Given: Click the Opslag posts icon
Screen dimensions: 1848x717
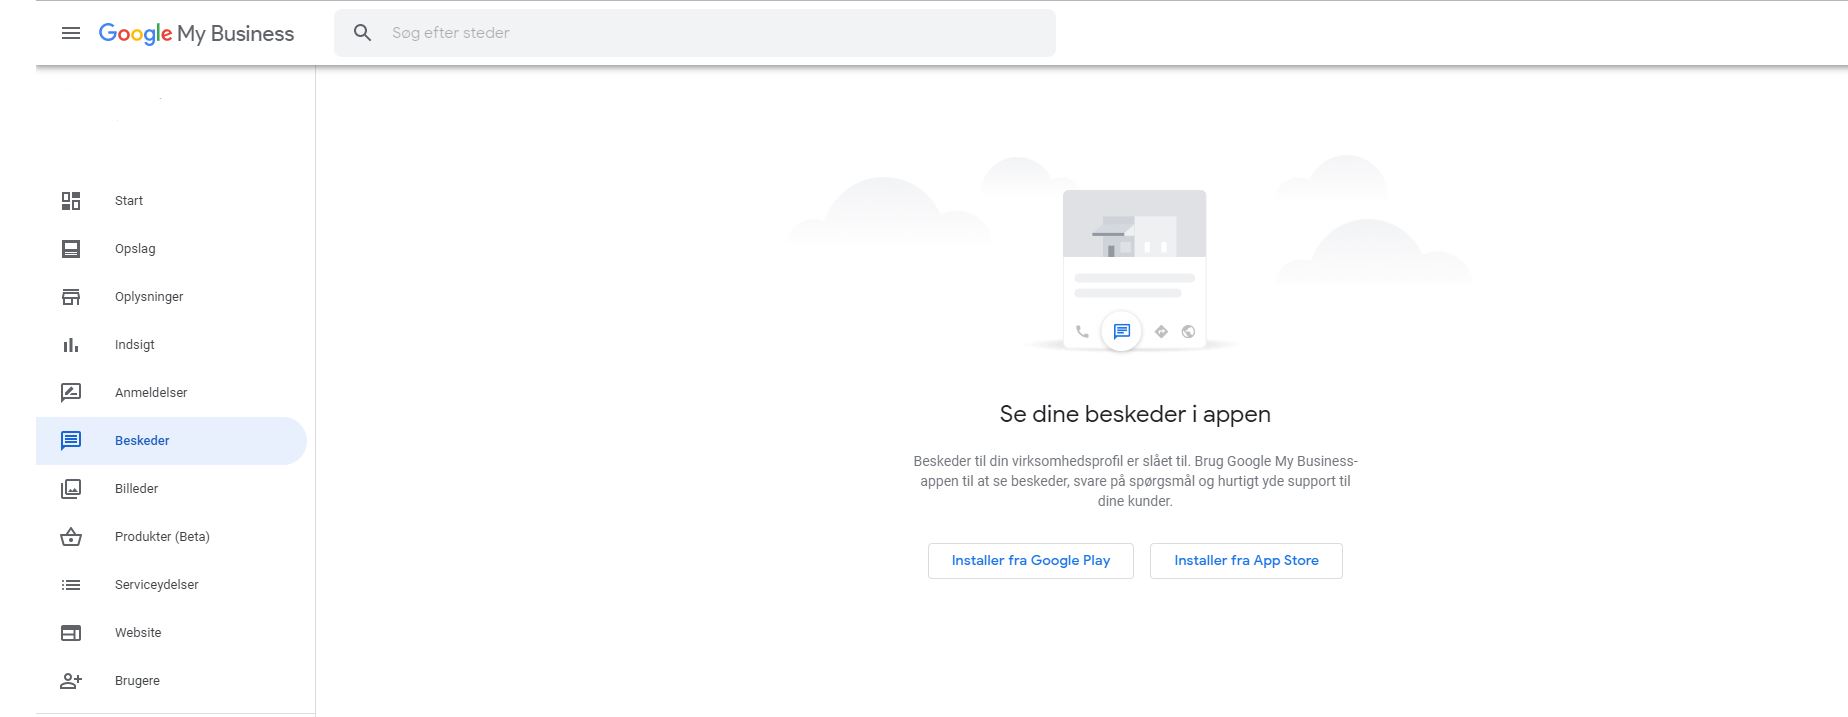Looking at the screenshot, I should point(71,249).
